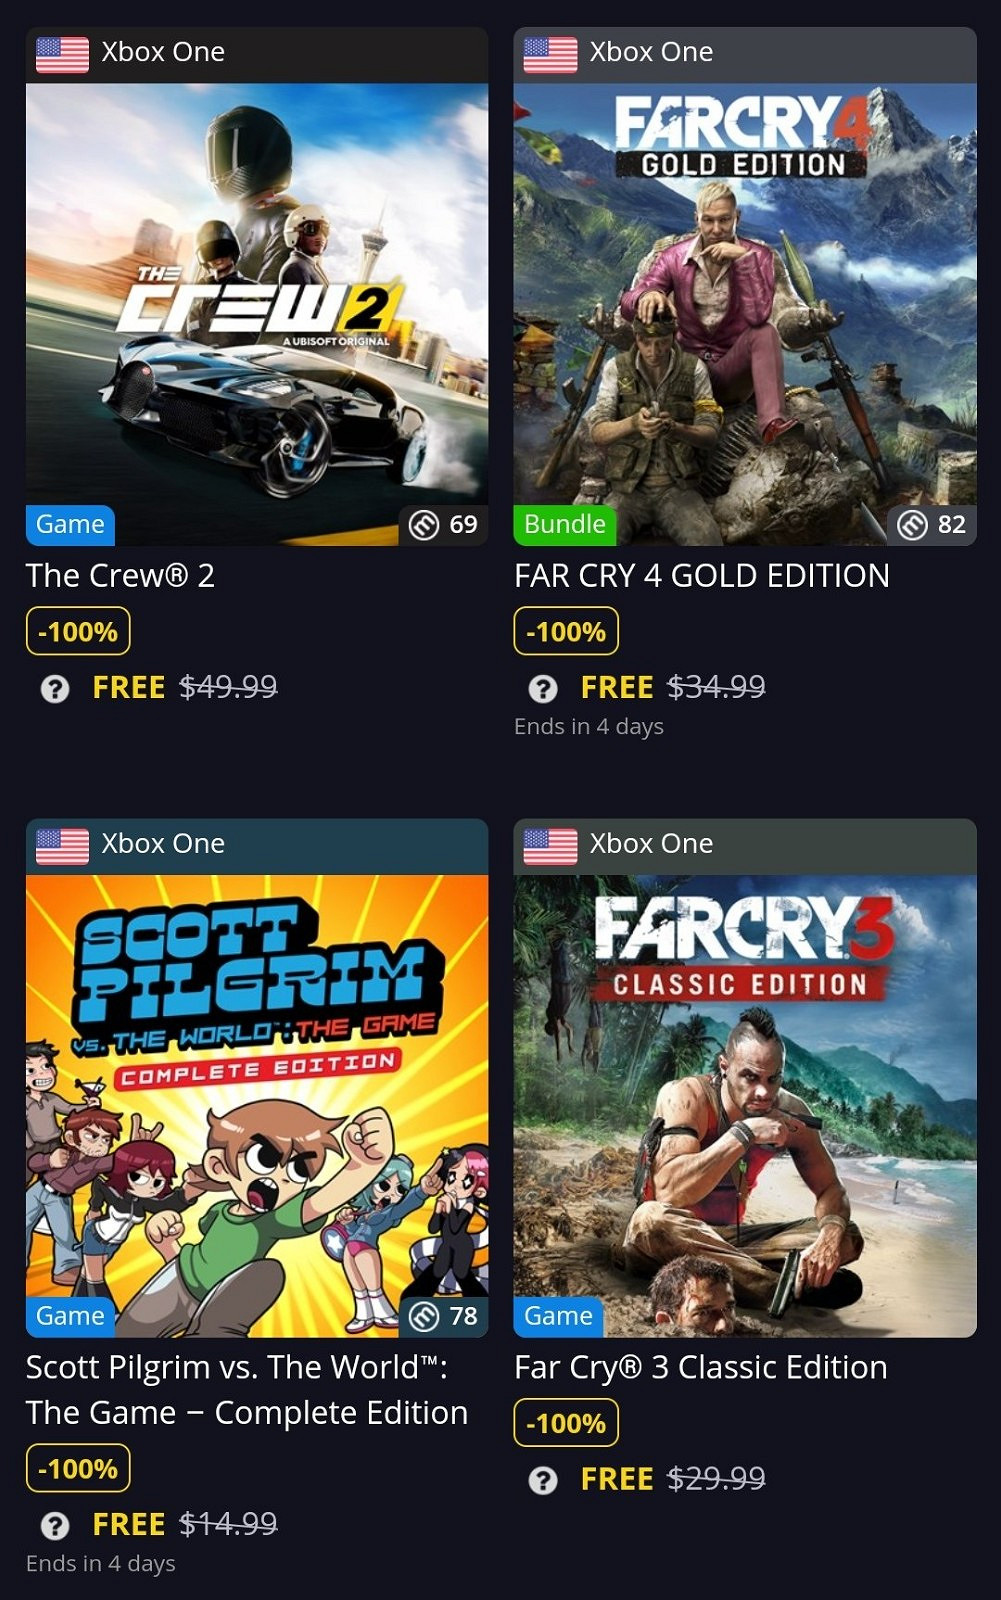Click the Metacritic score 69 badge
1001x1600 pixels.
tap(444, 525)
